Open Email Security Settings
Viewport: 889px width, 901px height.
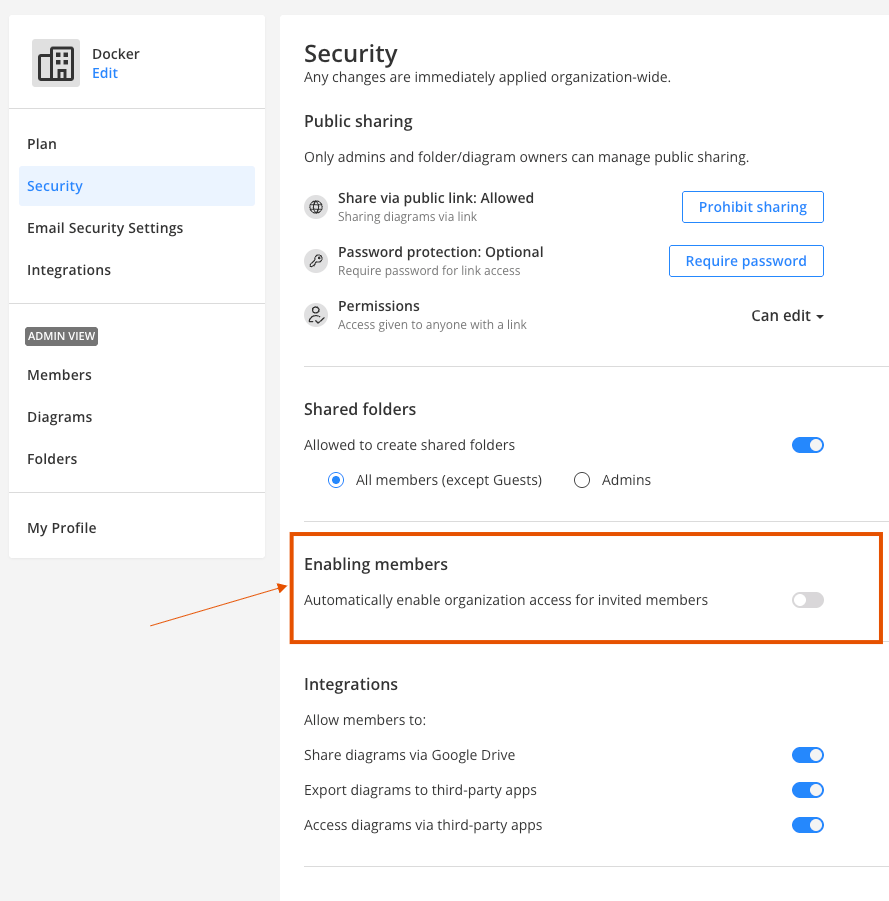105,227
